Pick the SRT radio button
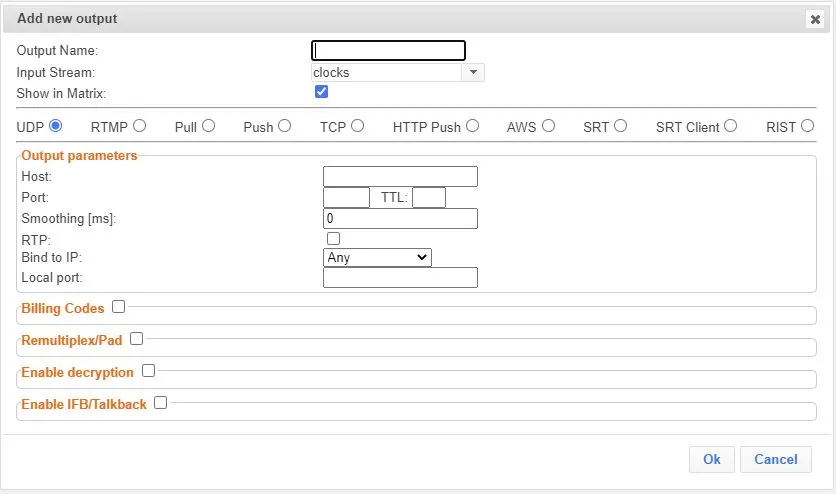Viewport: 836px width, 494px height. (x=621, y=126)
